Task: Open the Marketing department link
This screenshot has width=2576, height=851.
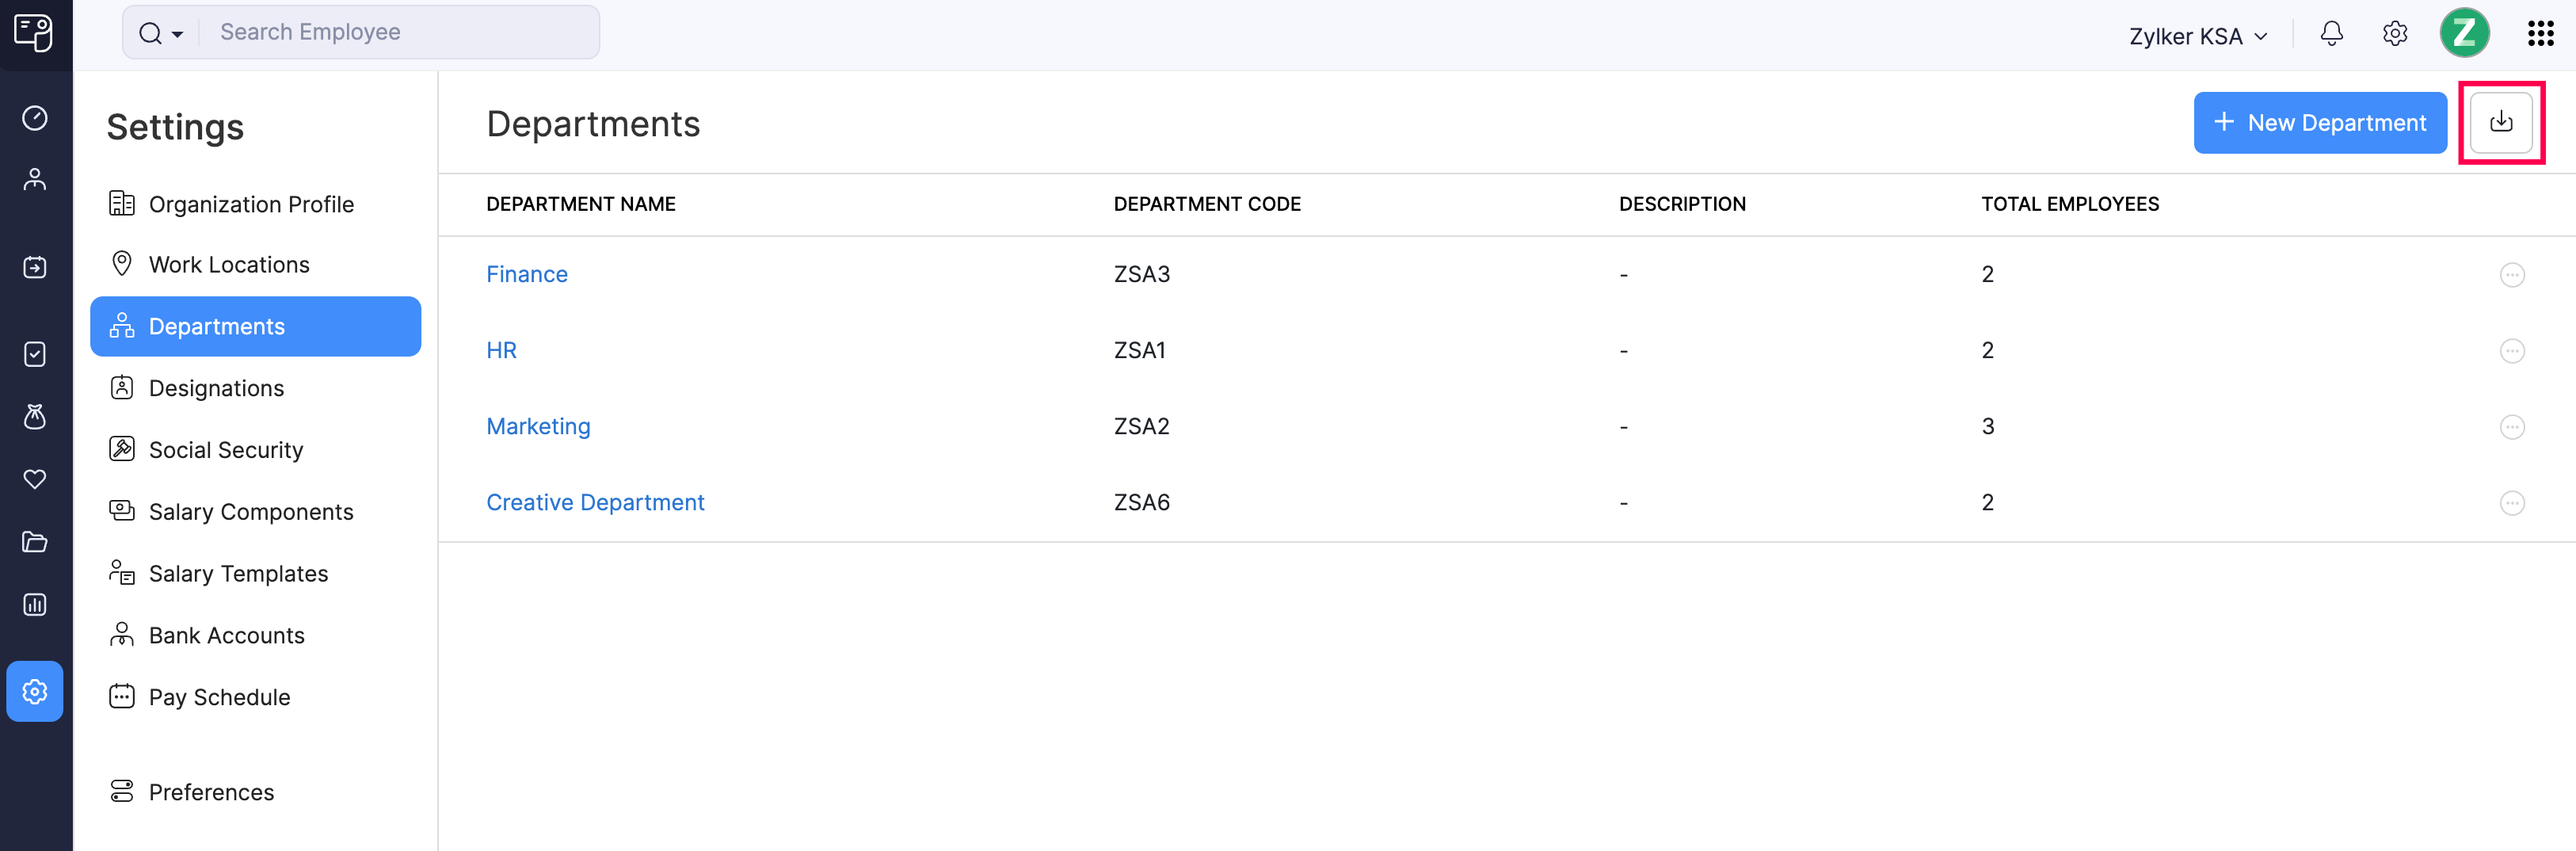Action: coord(538,425)
